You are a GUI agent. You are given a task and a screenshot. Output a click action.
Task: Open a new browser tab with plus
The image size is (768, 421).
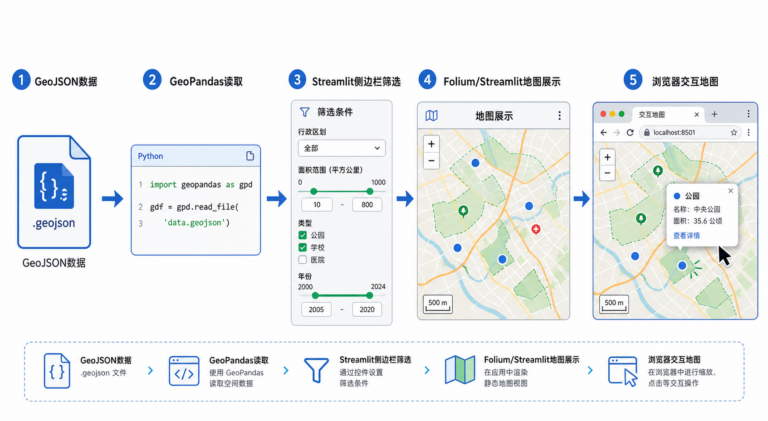pos(714,114)
